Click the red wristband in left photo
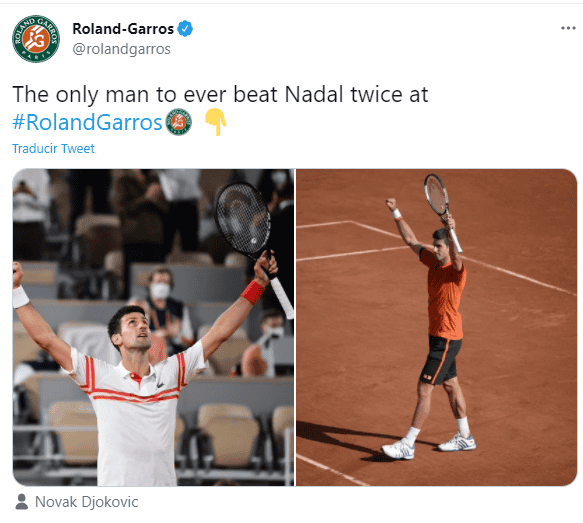583x523 pixels. [253, 292]
